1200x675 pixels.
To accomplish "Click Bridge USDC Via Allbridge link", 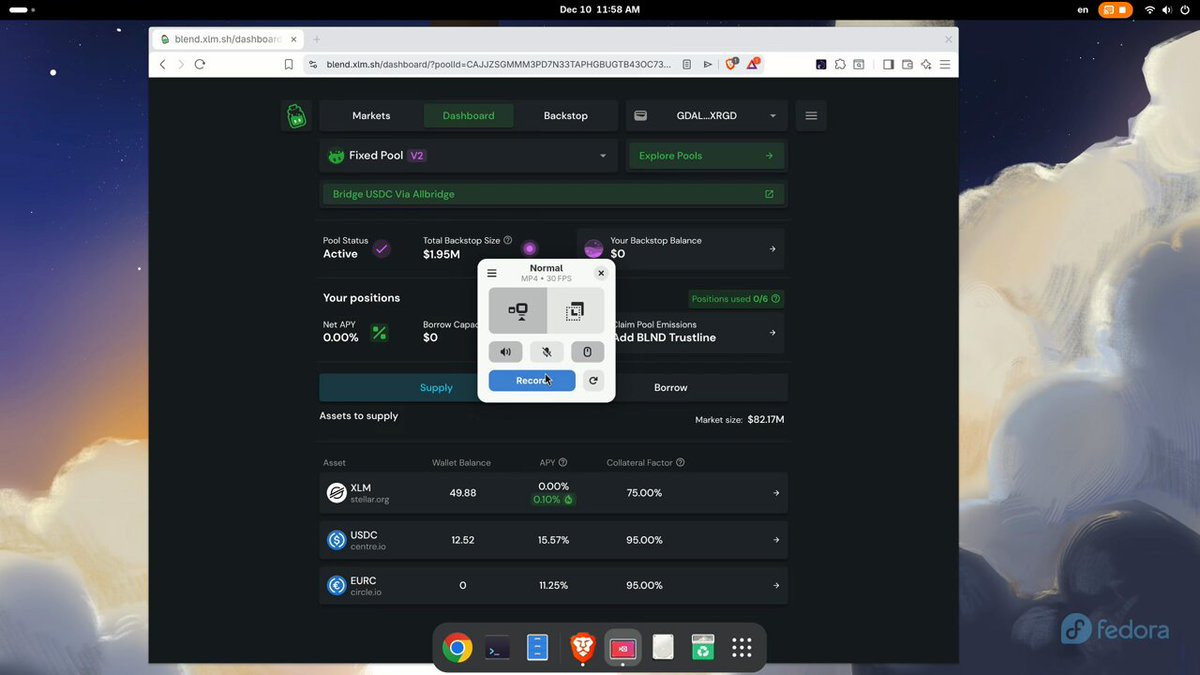I will [x=552, y=194].
